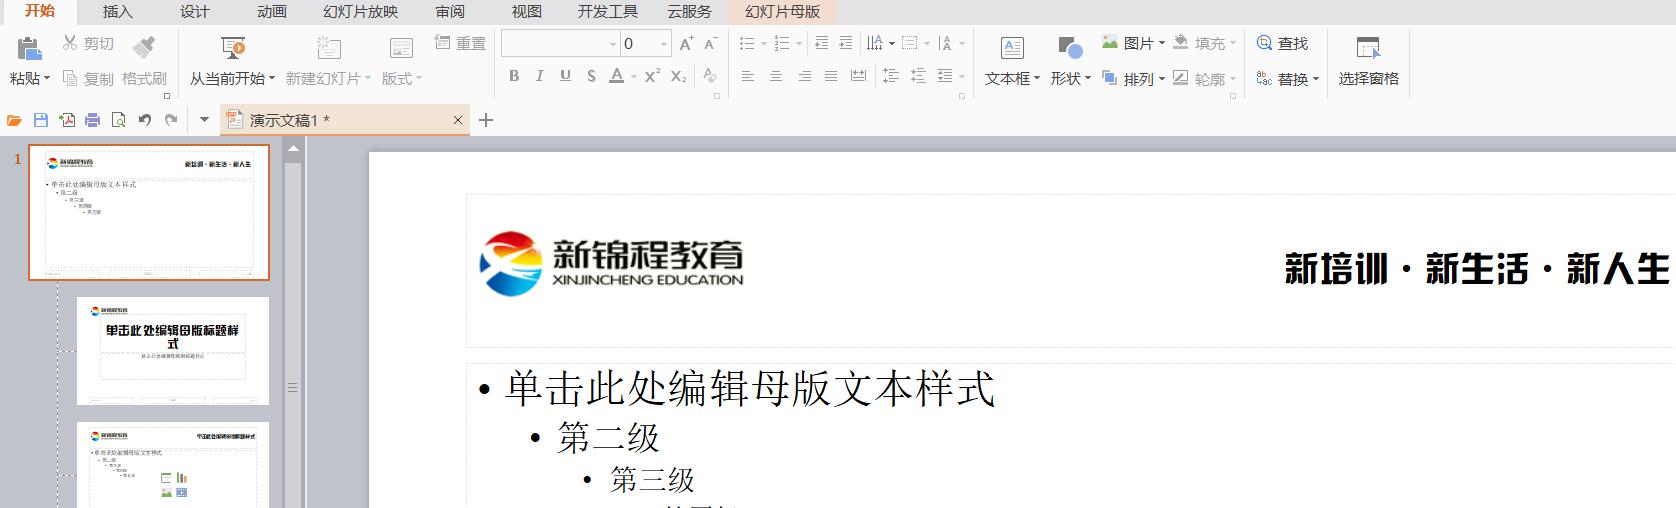Open the 选择窗格 selection pane

tap(1368, 61)
